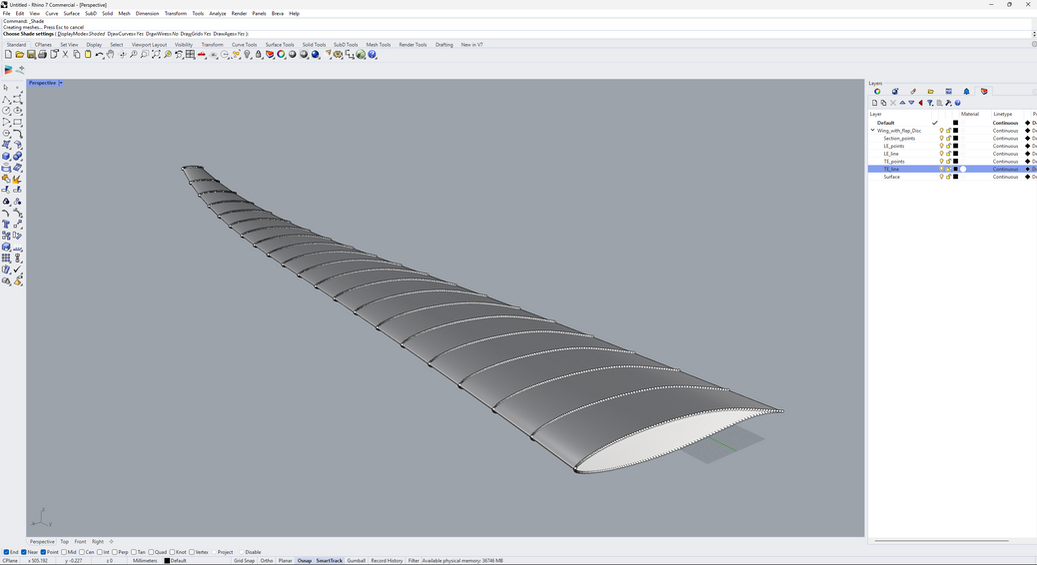Image resolution: width=1037 pixels, height=565 pixels.
Task: Open Layers from the Standard toolbar icon
Action: pos(269,54)
